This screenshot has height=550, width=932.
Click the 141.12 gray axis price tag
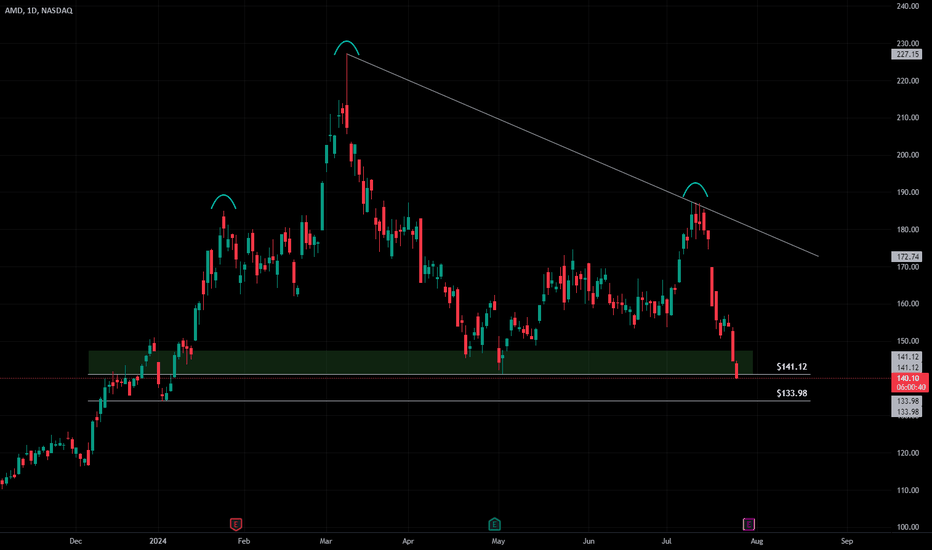pyautogui.click(x=908, y=357)
